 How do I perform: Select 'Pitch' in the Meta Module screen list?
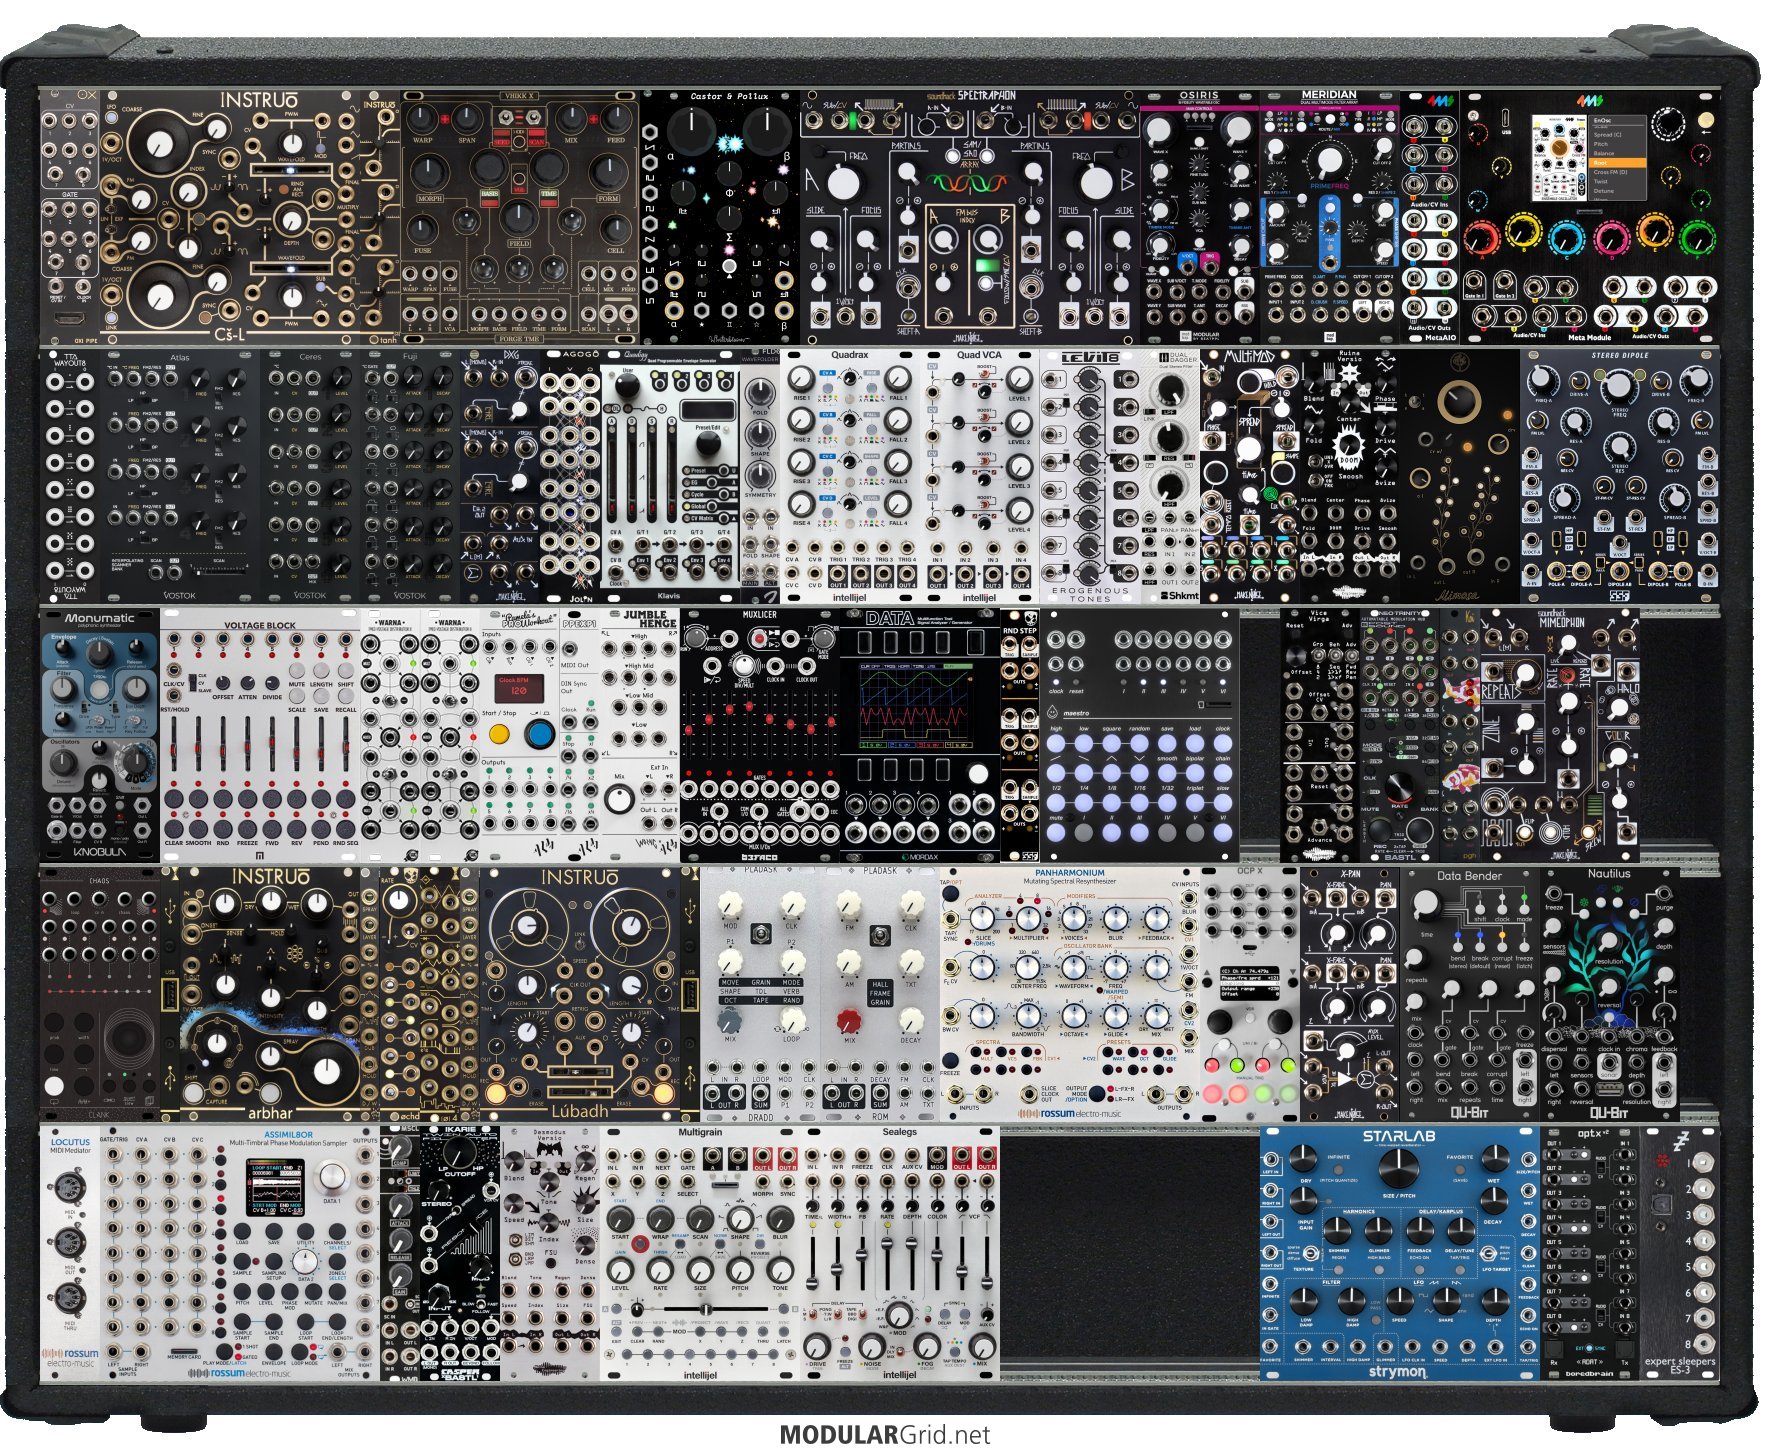tap(1616, 144)
